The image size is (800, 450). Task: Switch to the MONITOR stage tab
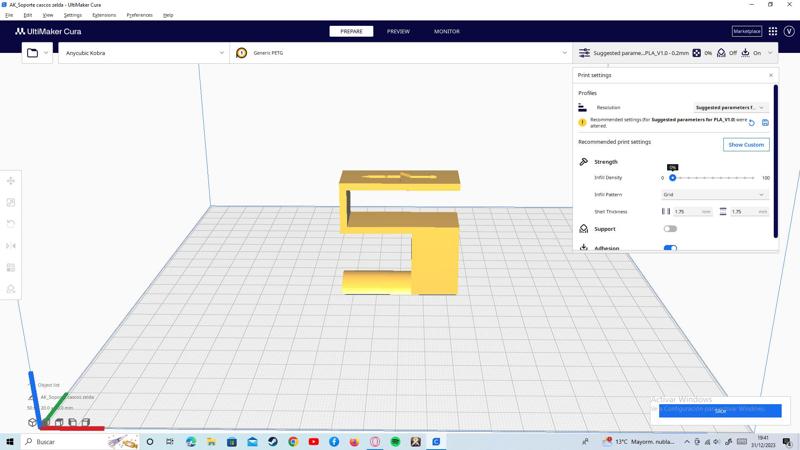(447, 31)
